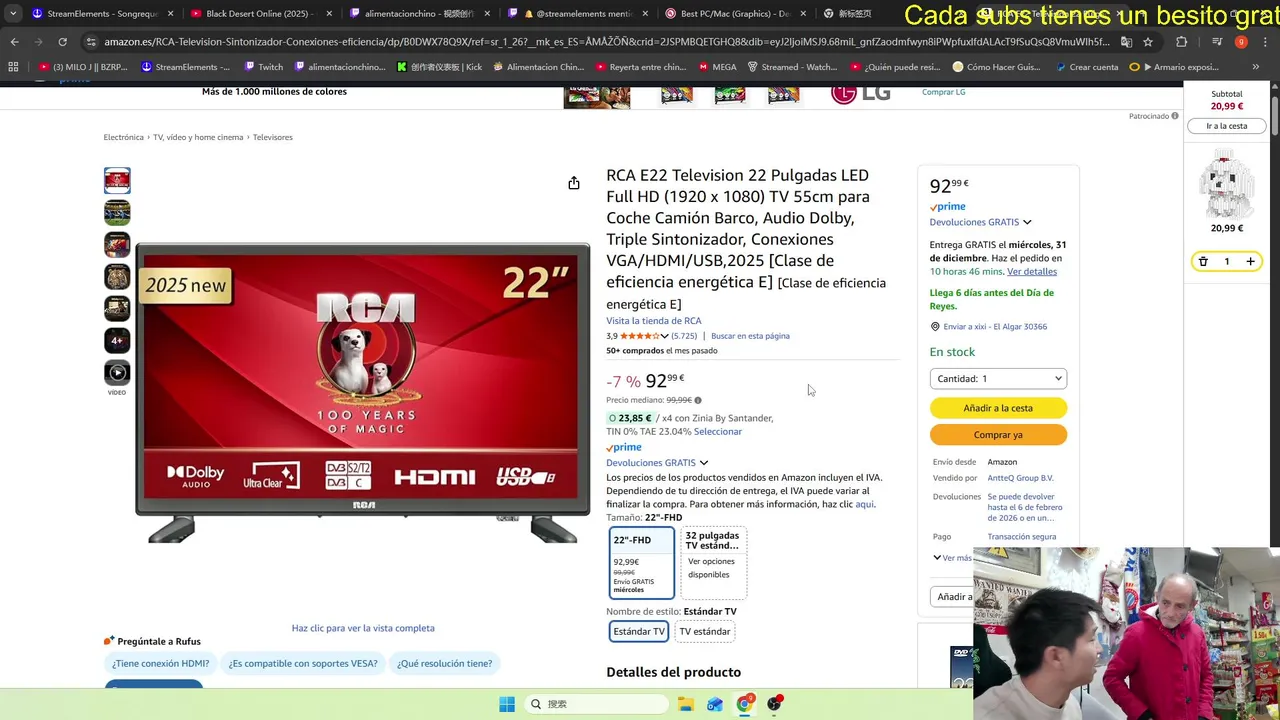Click the Televisores breadcrumb link
Viewport: 1280px width, 720px height.
[x=272, y=137]
